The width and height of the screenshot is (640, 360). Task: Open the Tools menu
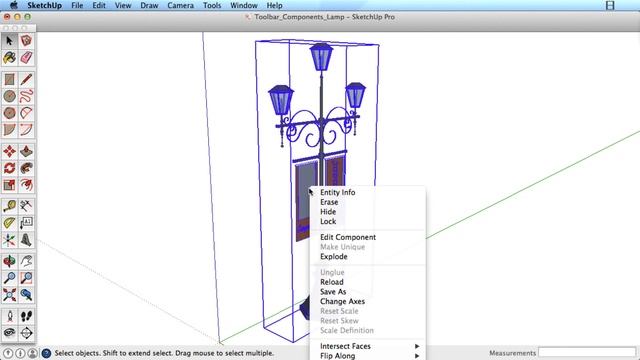[212, 5]
